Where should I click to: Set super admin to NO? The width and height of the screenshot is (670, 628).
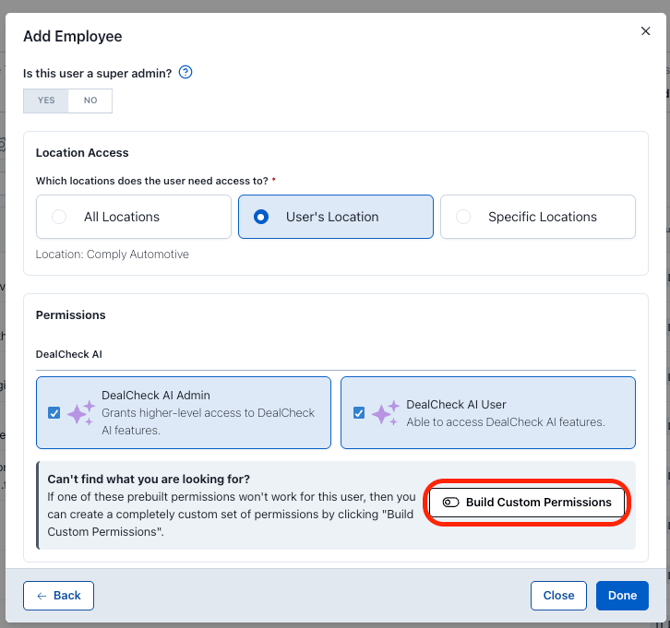pyautogui.click(x=90, y=100)
